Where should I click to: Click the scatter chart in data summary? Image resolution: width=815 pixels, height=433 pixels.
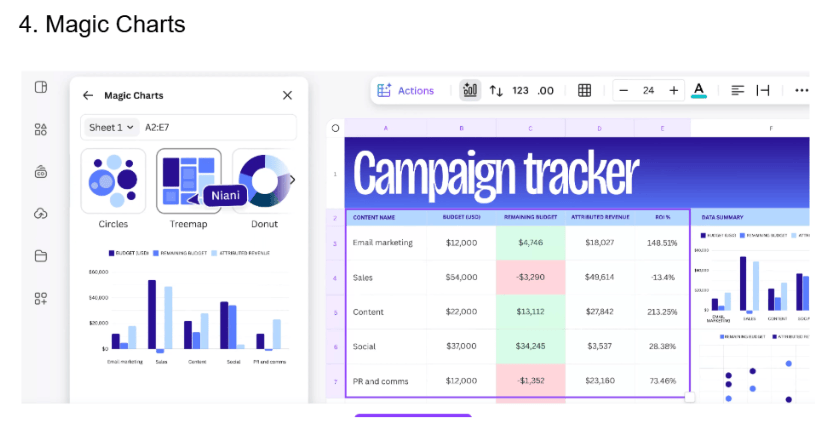tap(753, 368)
